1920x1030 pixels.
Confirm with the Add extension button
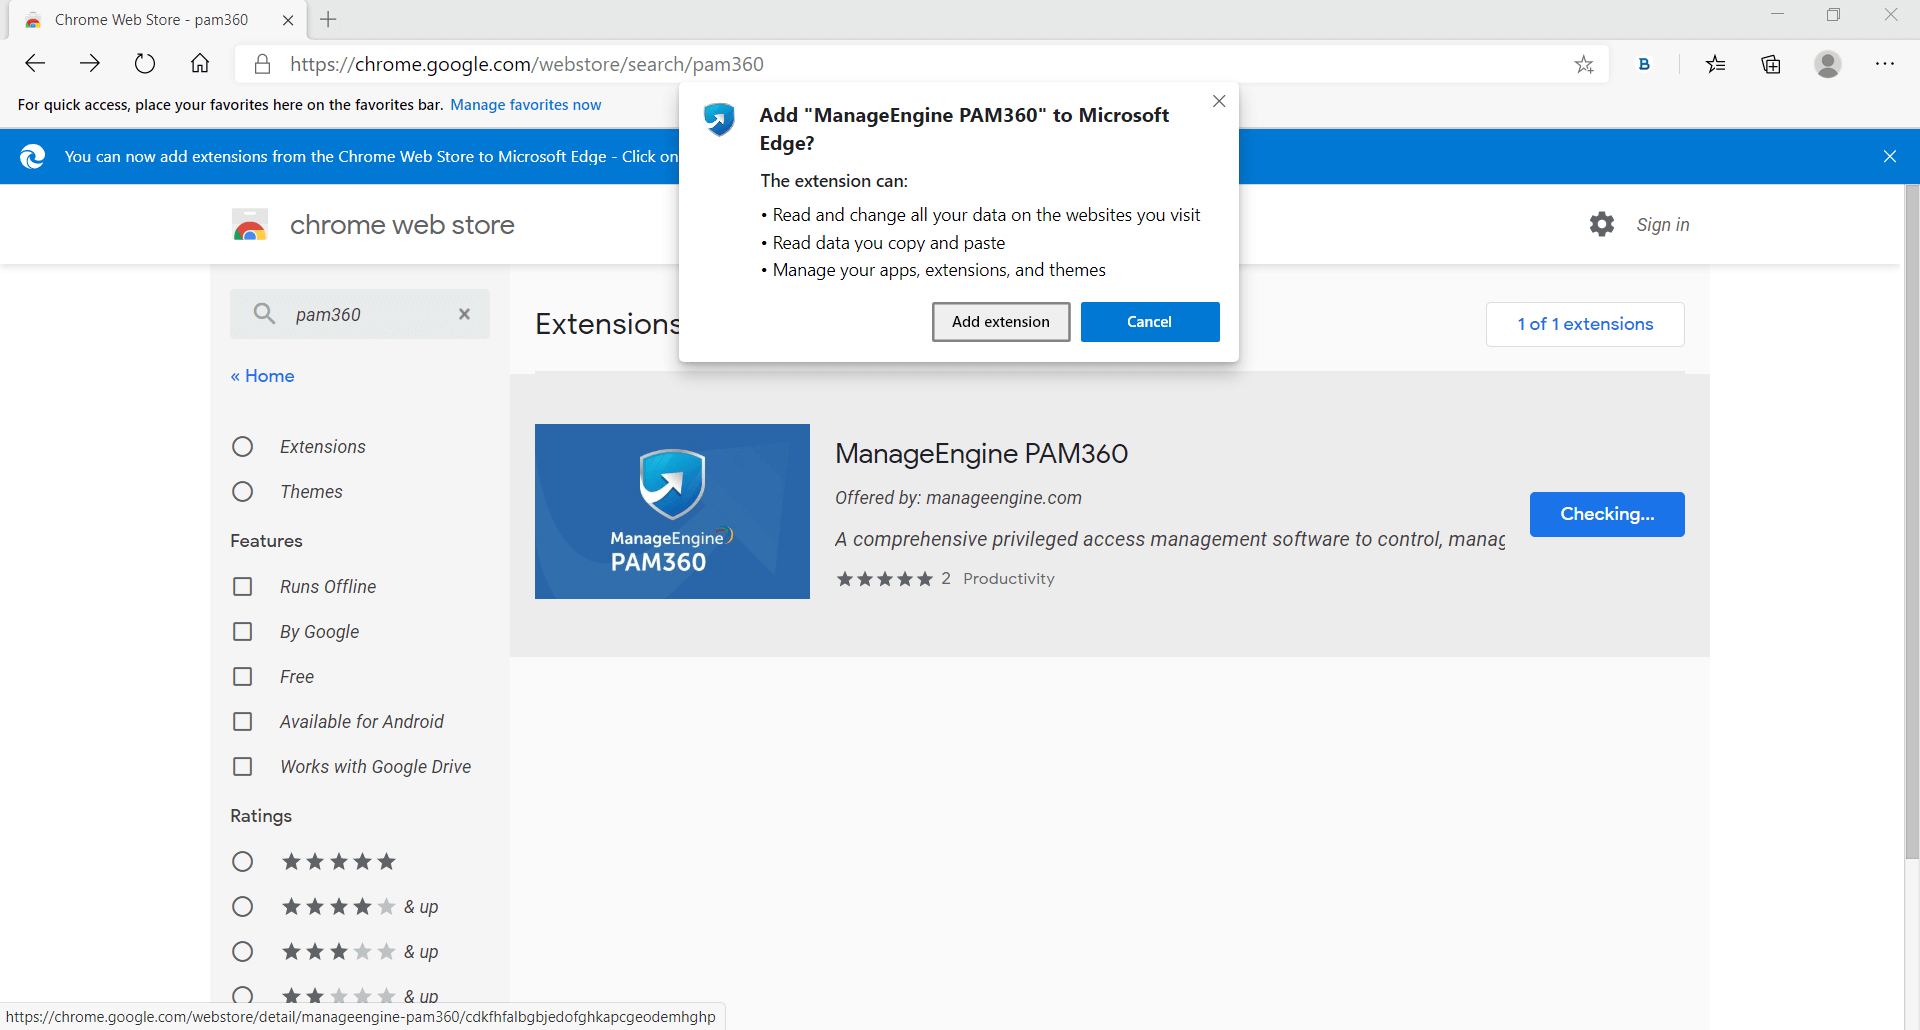click(1001, 322)
